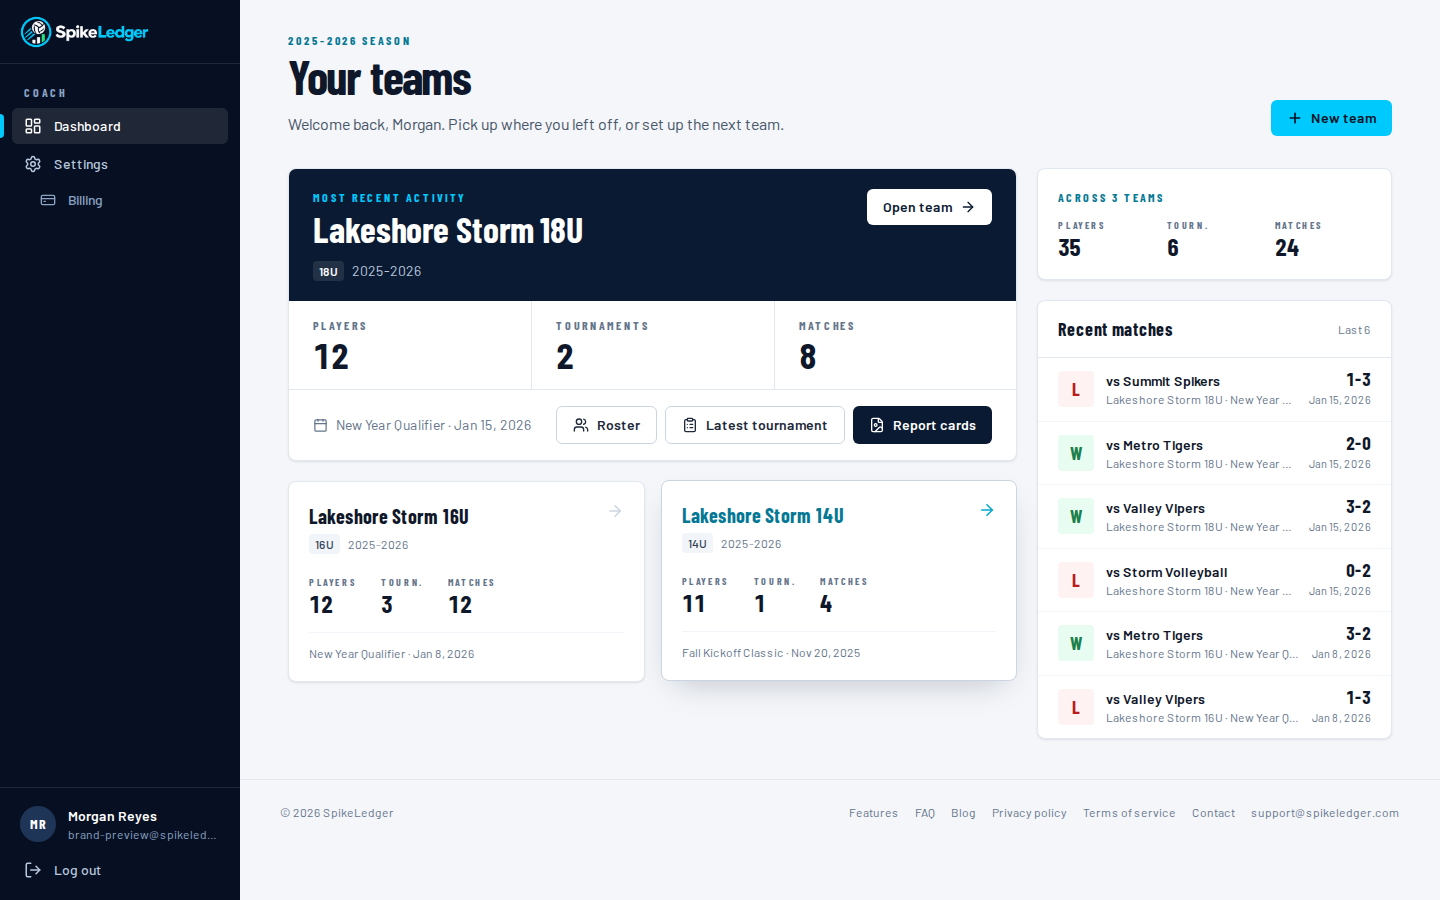View the Latest tournament
The height and width of the screenshot is (900, 1440).
[755, 425]
